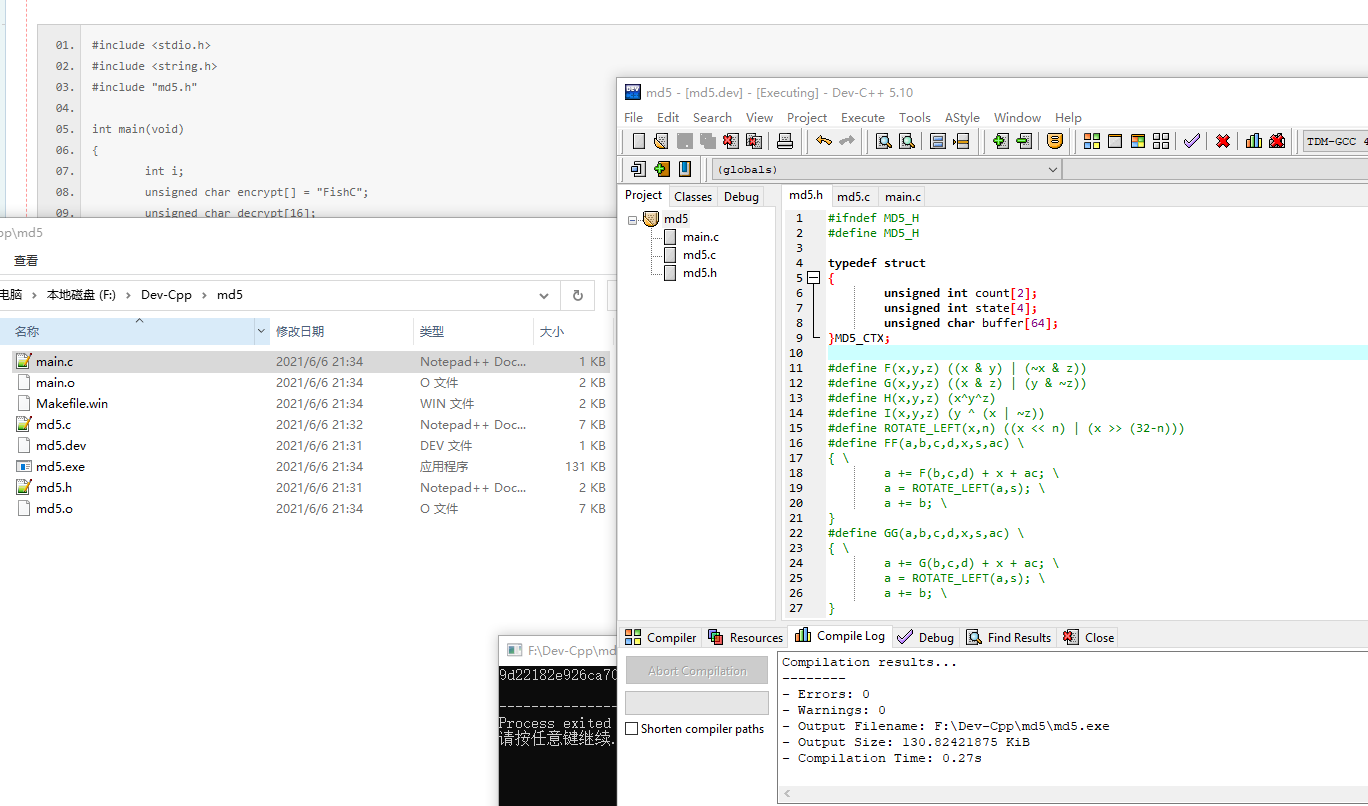1368x806 pixels.
Task: Click Add to project plus icon
Action: tap(1000, 141)
